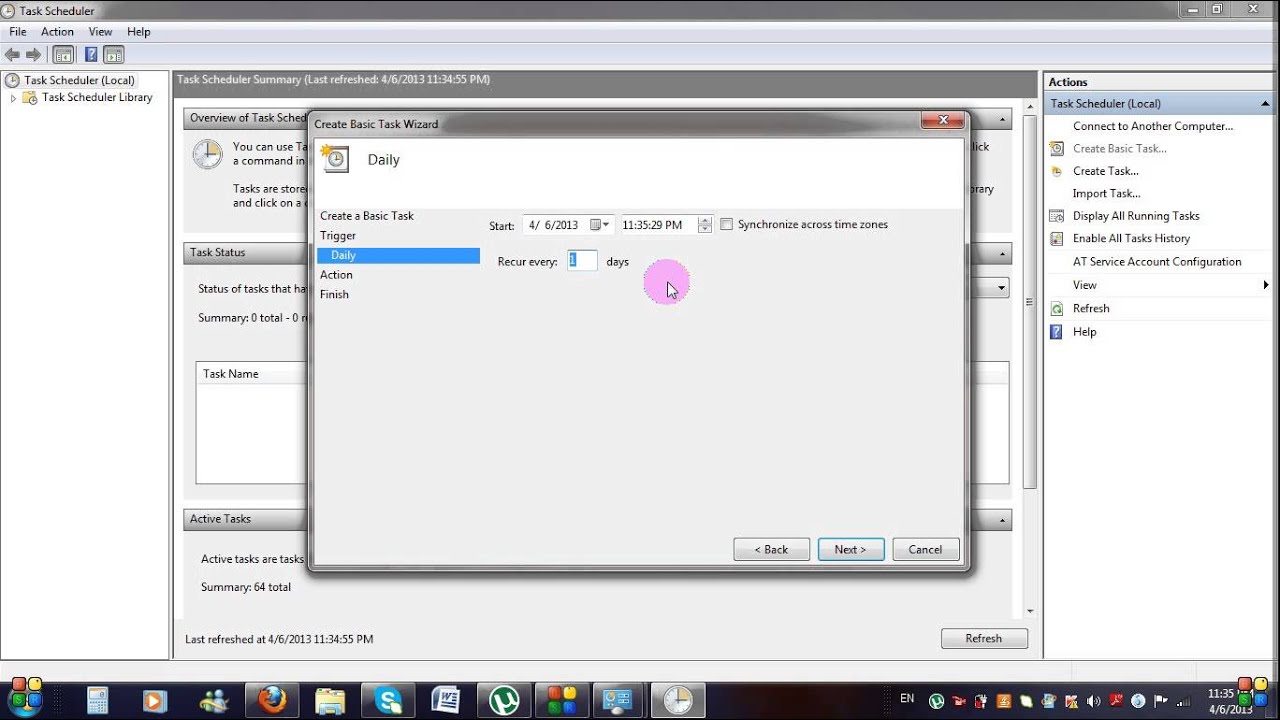Open Windows Explorer folder on taskbar

click(330, 700)
